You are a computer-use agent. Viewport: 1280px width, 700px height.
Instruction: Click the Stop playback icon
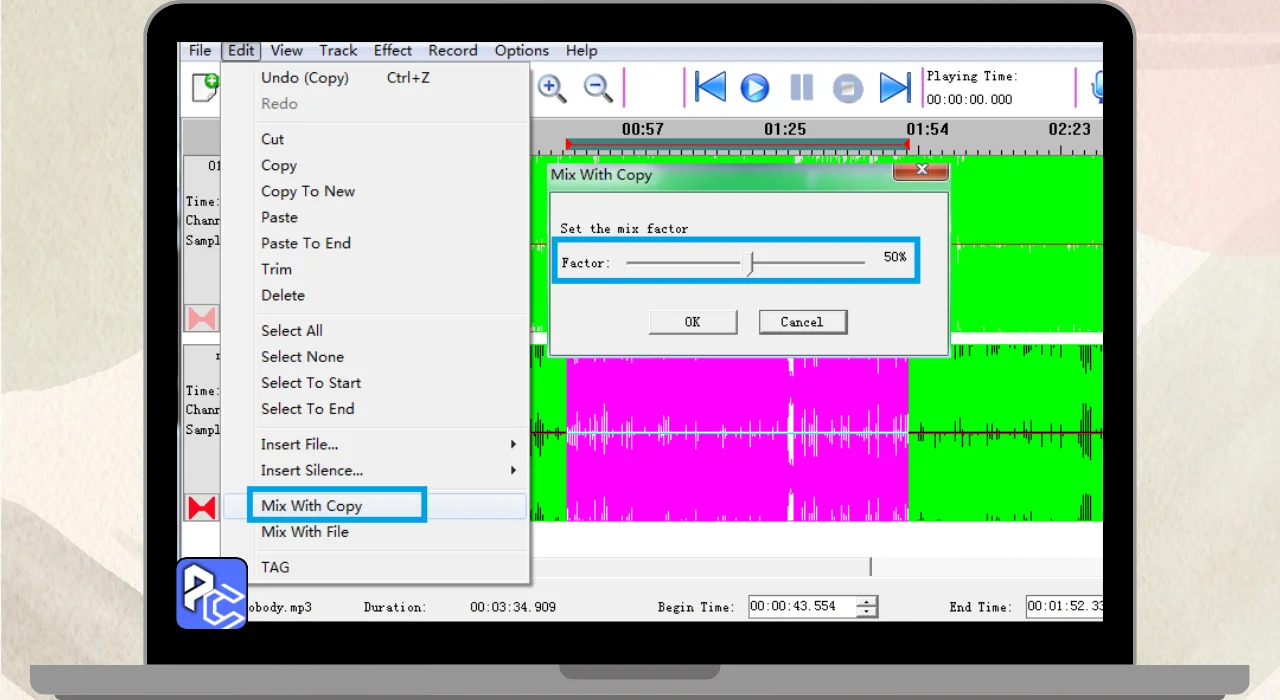coord(848,88)
